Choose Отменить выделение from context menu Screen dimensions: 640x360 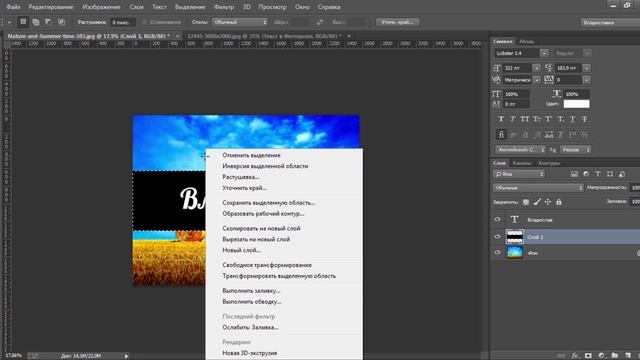coord(251,155)
